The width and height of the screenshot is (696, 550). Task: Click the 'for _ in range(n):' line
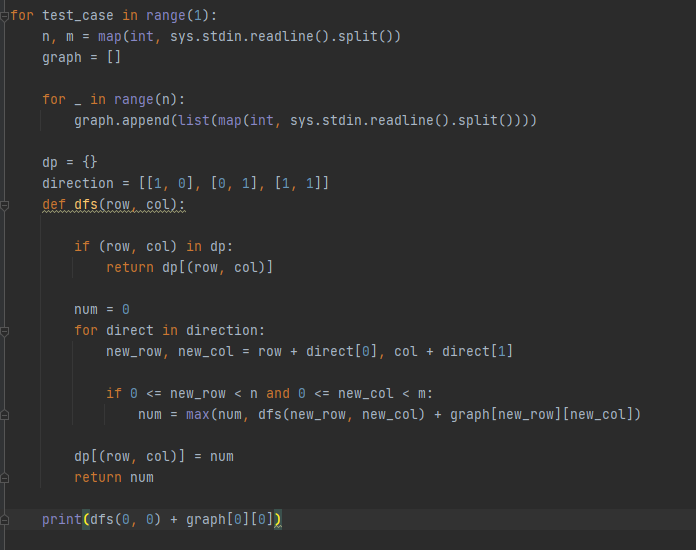tap(114, 100)
